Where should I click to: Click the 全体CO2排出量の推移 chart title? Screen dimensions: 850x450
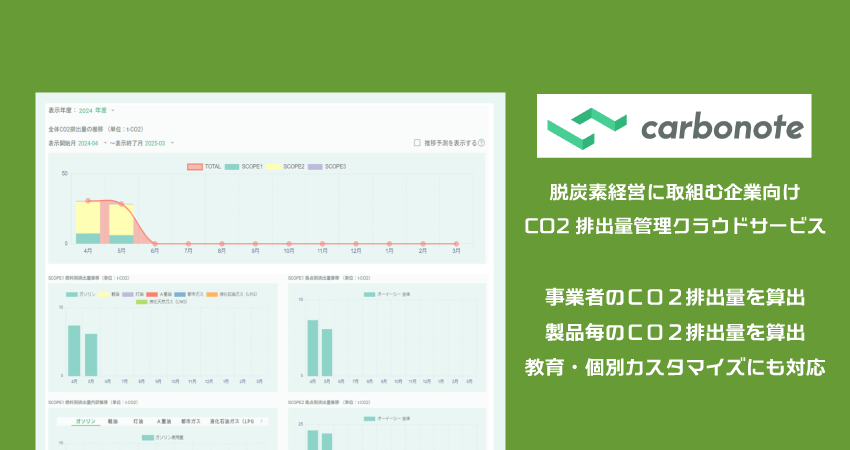tap(96, 130)
